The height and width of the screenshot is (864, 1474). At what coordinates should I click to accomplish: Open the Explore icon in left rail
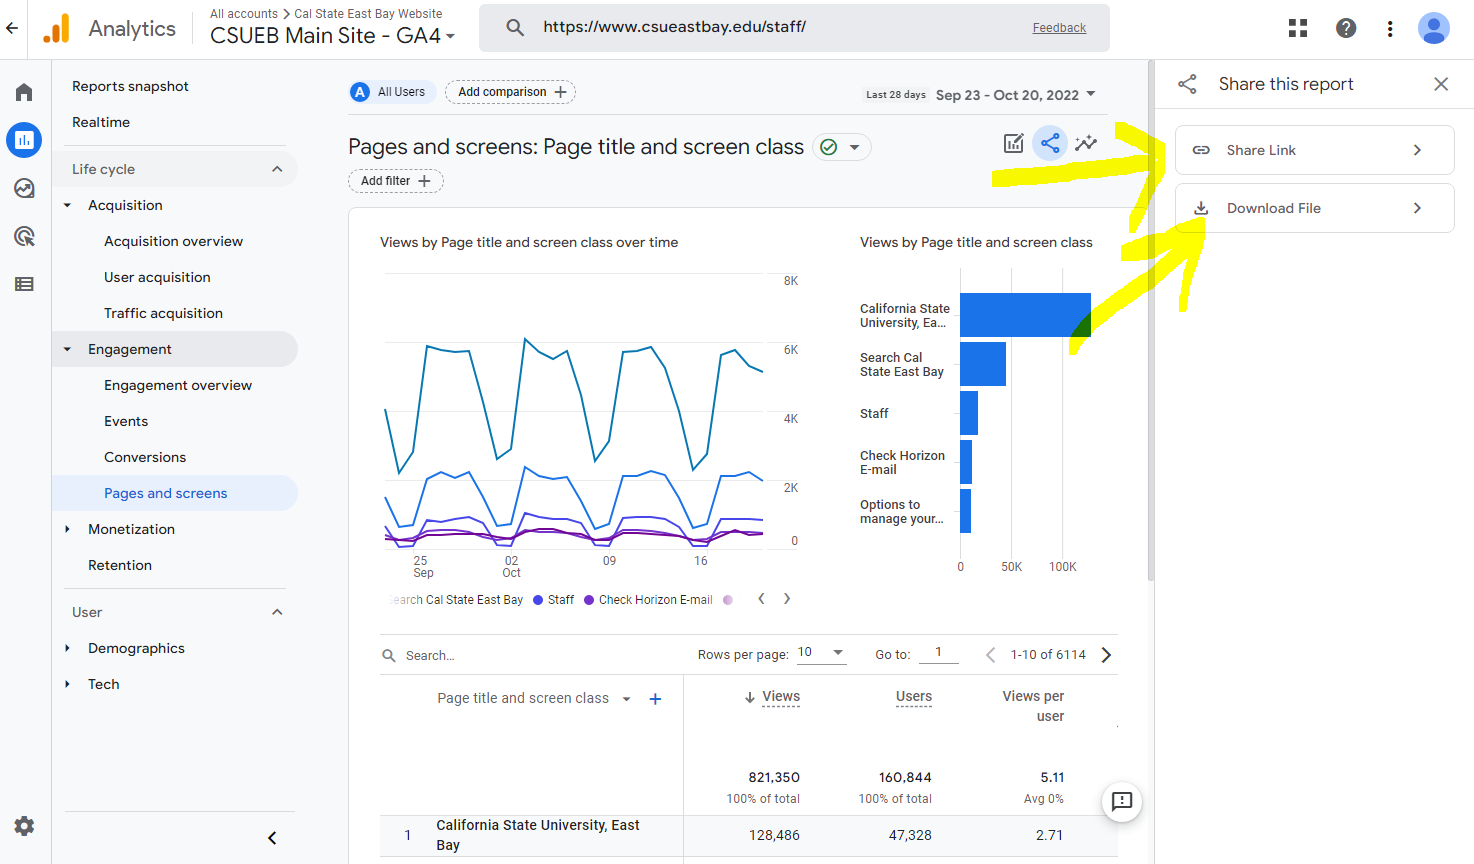[x=24, y=188]
